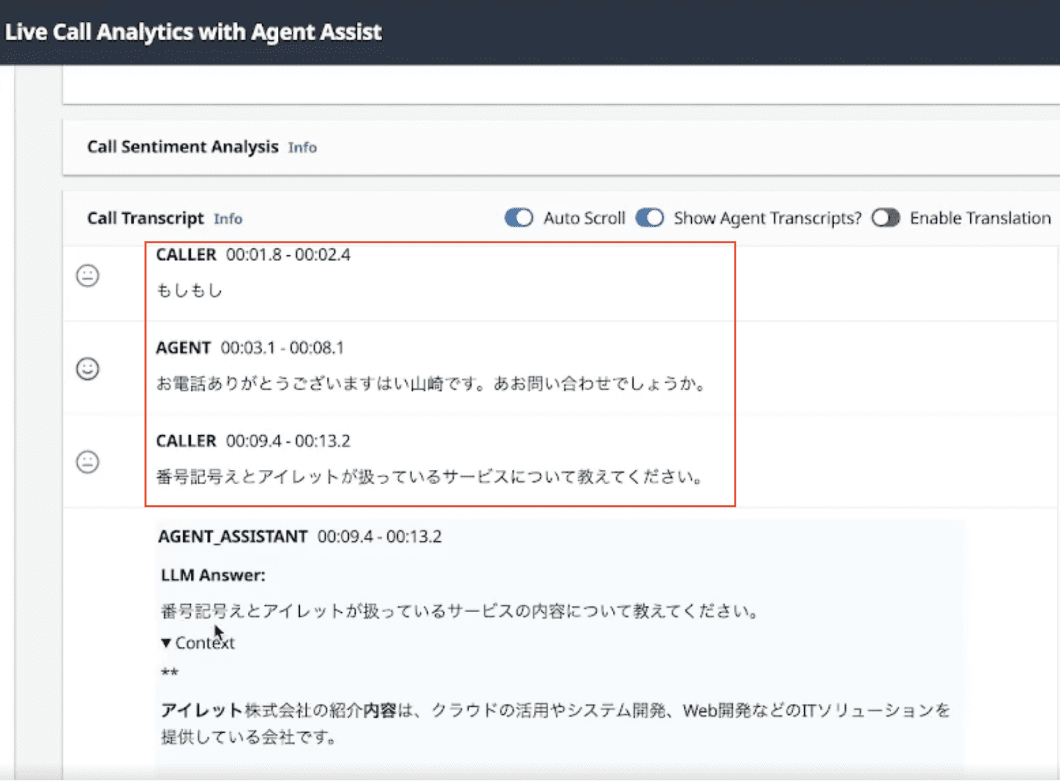Click the sentiment icon beside the second CALLER message
This screenshot has height=781, width=1060.
click(88, 463)
